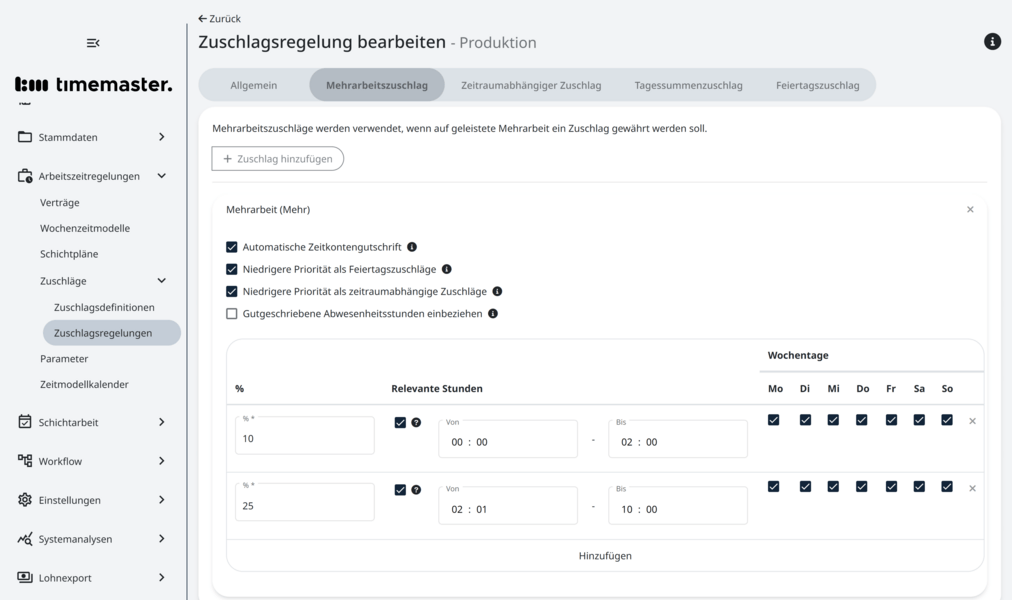Enable Gutgeschriebene Abwesenheitsstunden einbeziehen checkbox

(232, 314)
